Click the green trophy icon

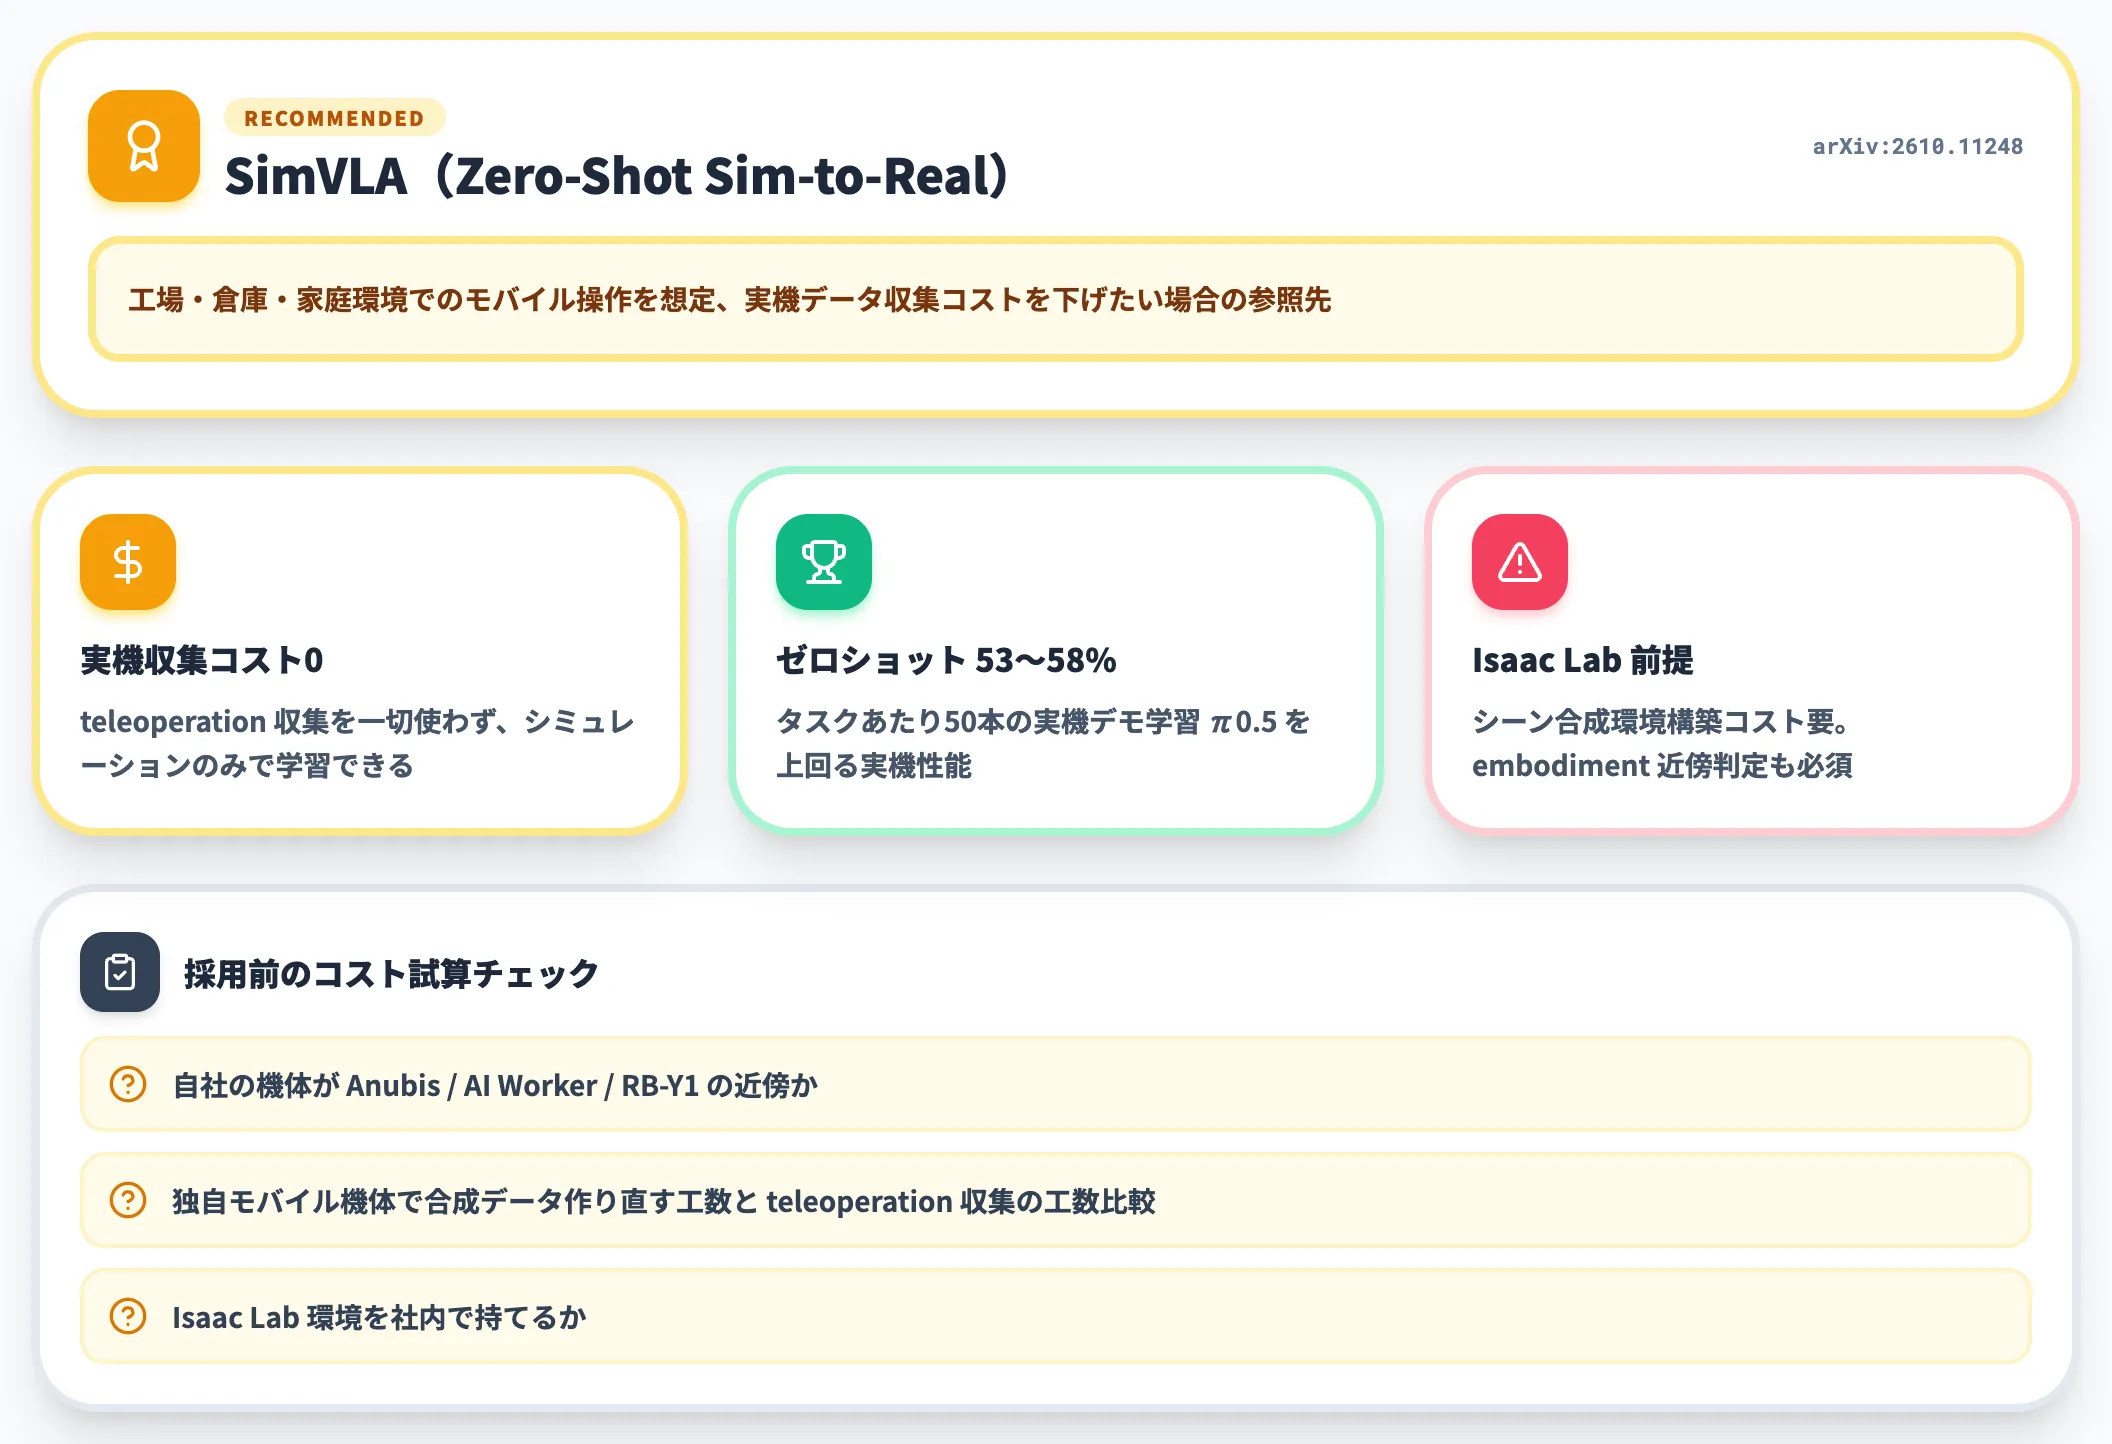(x=824, y=562)
